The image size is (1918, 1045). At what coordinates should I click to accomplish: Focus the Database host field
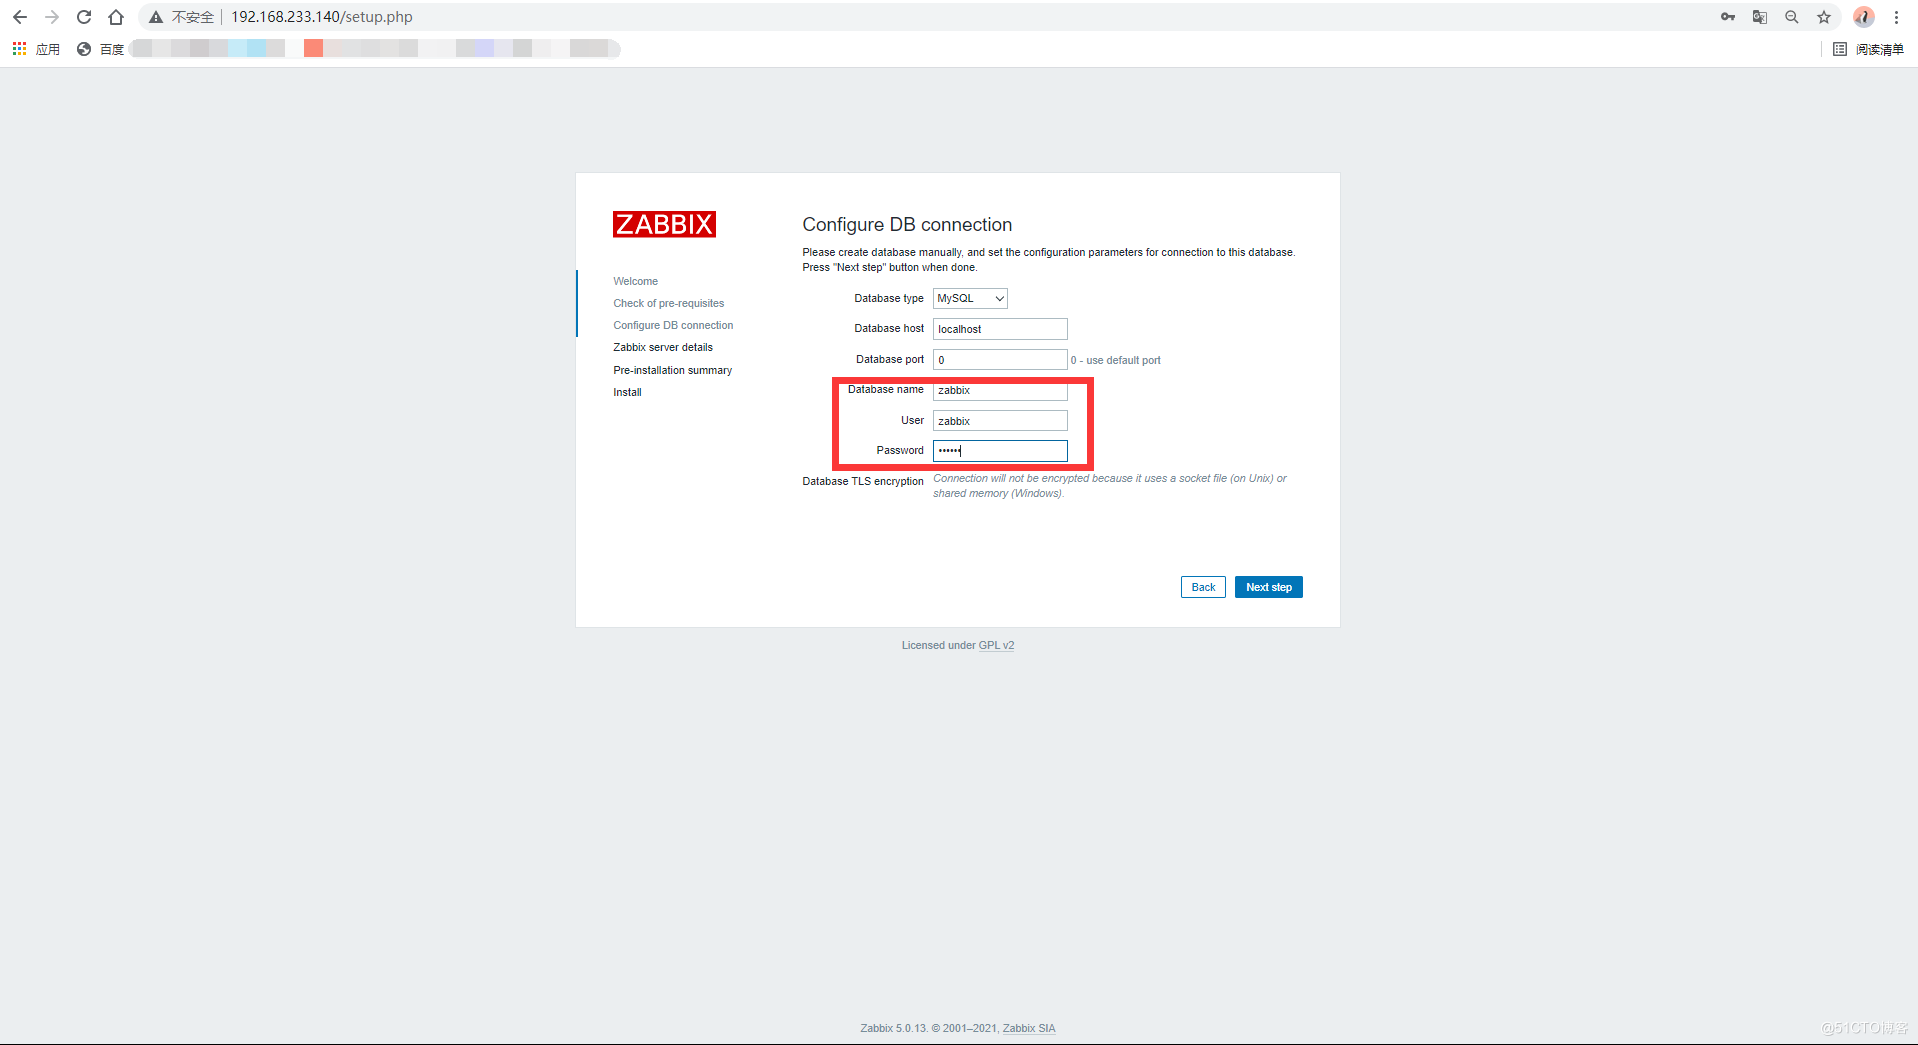(1000, 329)
